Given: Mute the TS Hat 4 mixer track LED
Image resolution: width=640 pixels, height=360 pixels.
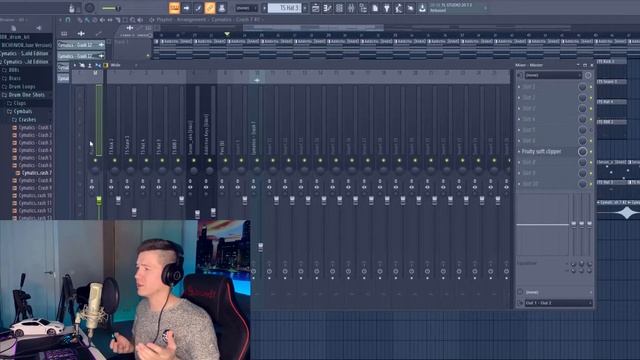Looking at the screenshot, I should (x=146, y=160).
